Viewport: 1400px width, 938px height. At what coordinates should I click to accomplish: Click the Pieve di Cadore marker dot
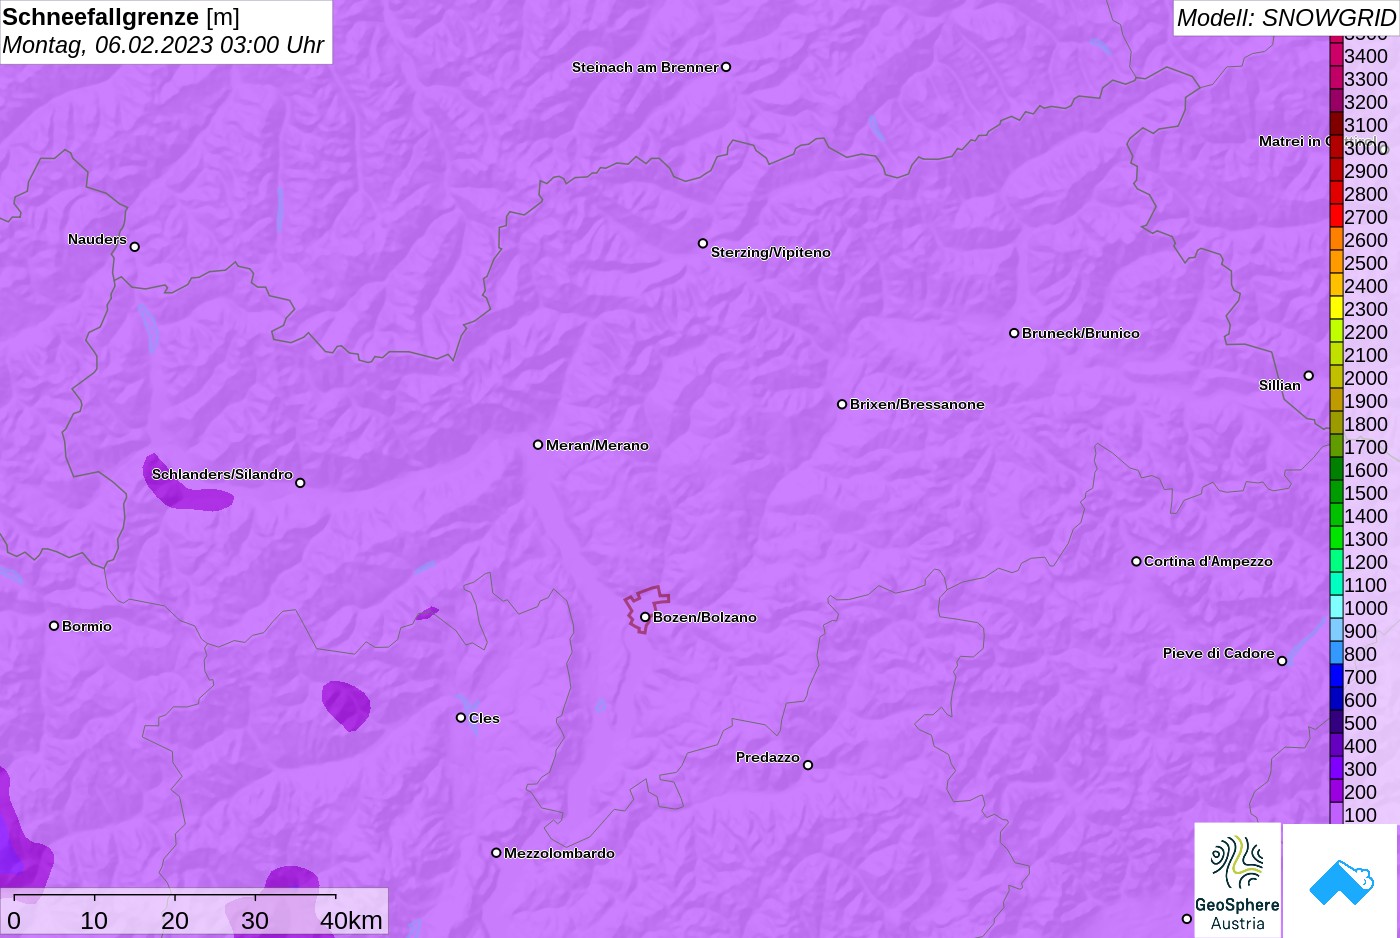(x=1282, y=660)
